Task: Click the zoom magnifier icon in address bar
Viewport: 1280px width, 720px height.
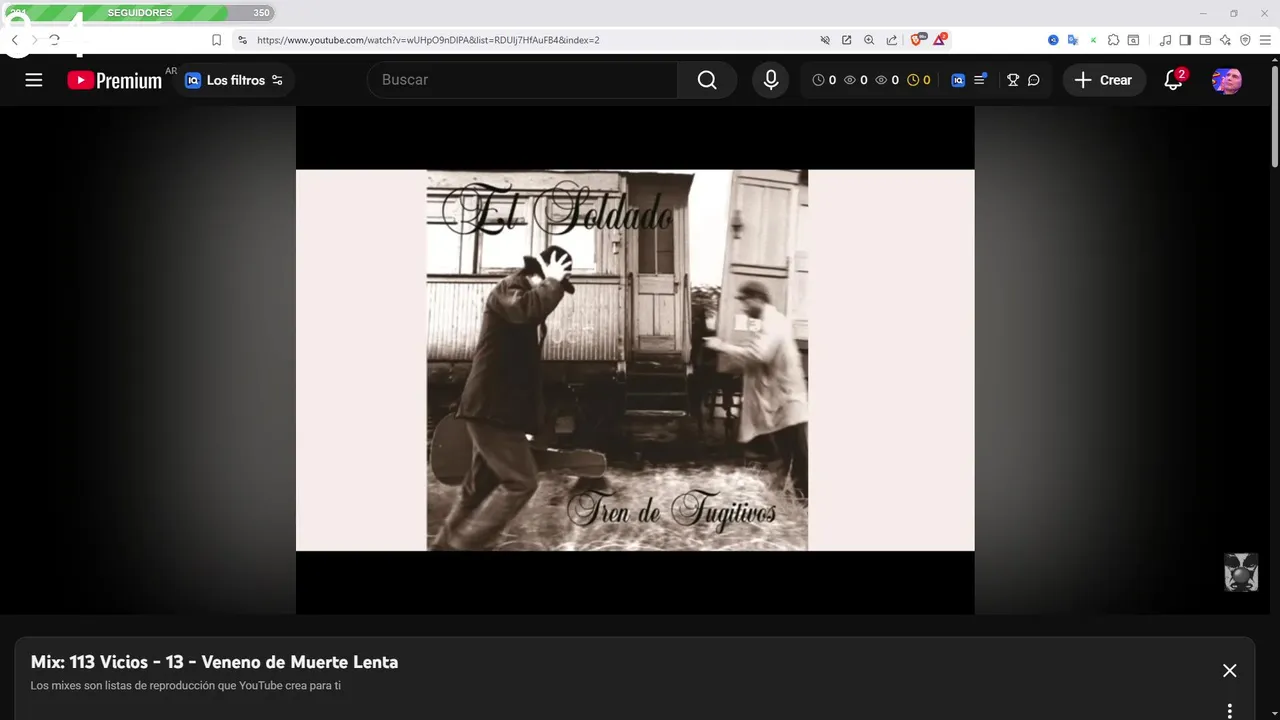Action: point(869,40)
